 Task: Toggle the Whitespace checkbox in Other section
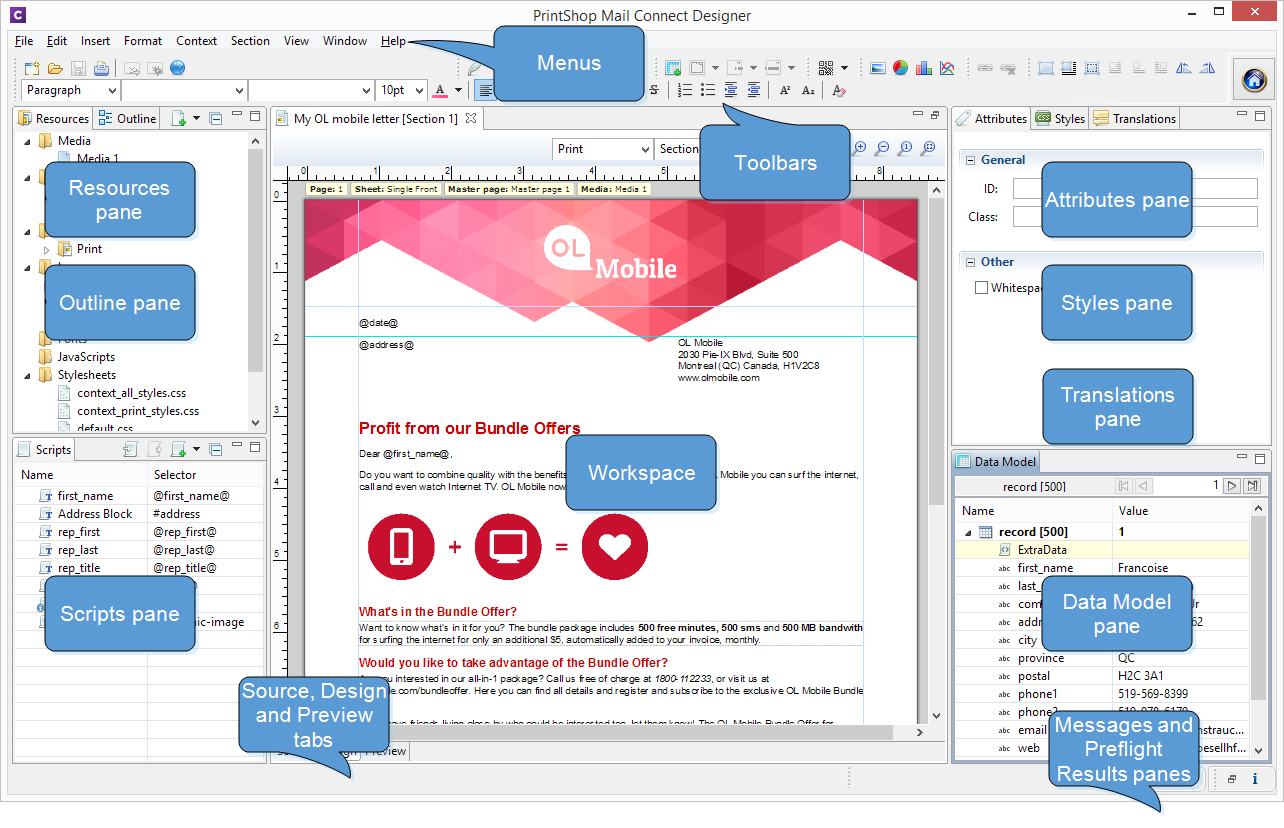pyautogui.click(x=981, y=288)
